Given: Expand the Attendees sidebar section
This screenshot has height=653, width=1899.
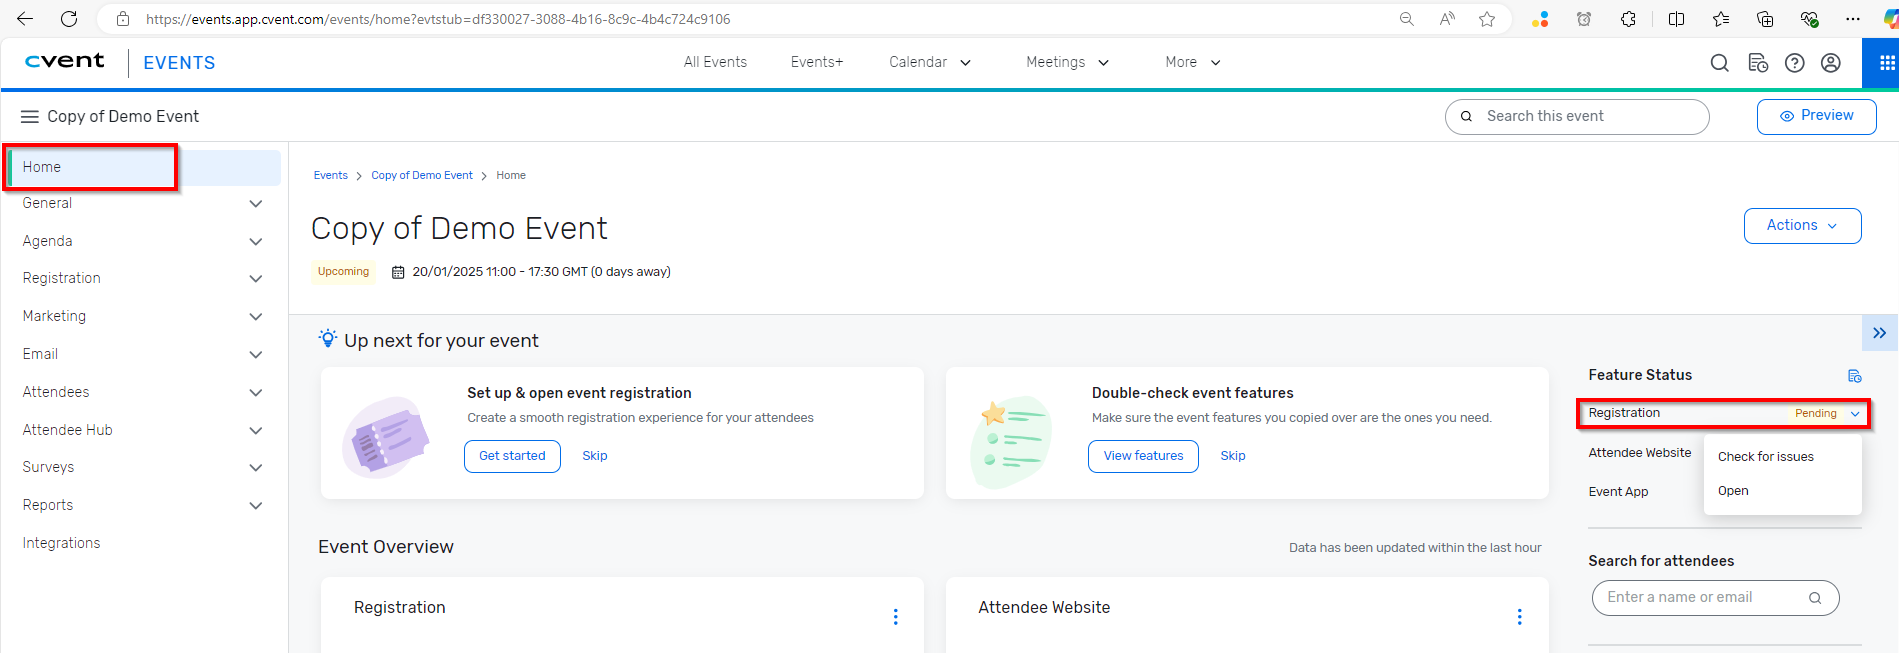Looking at the screenshot, I should tap(256, 393).
